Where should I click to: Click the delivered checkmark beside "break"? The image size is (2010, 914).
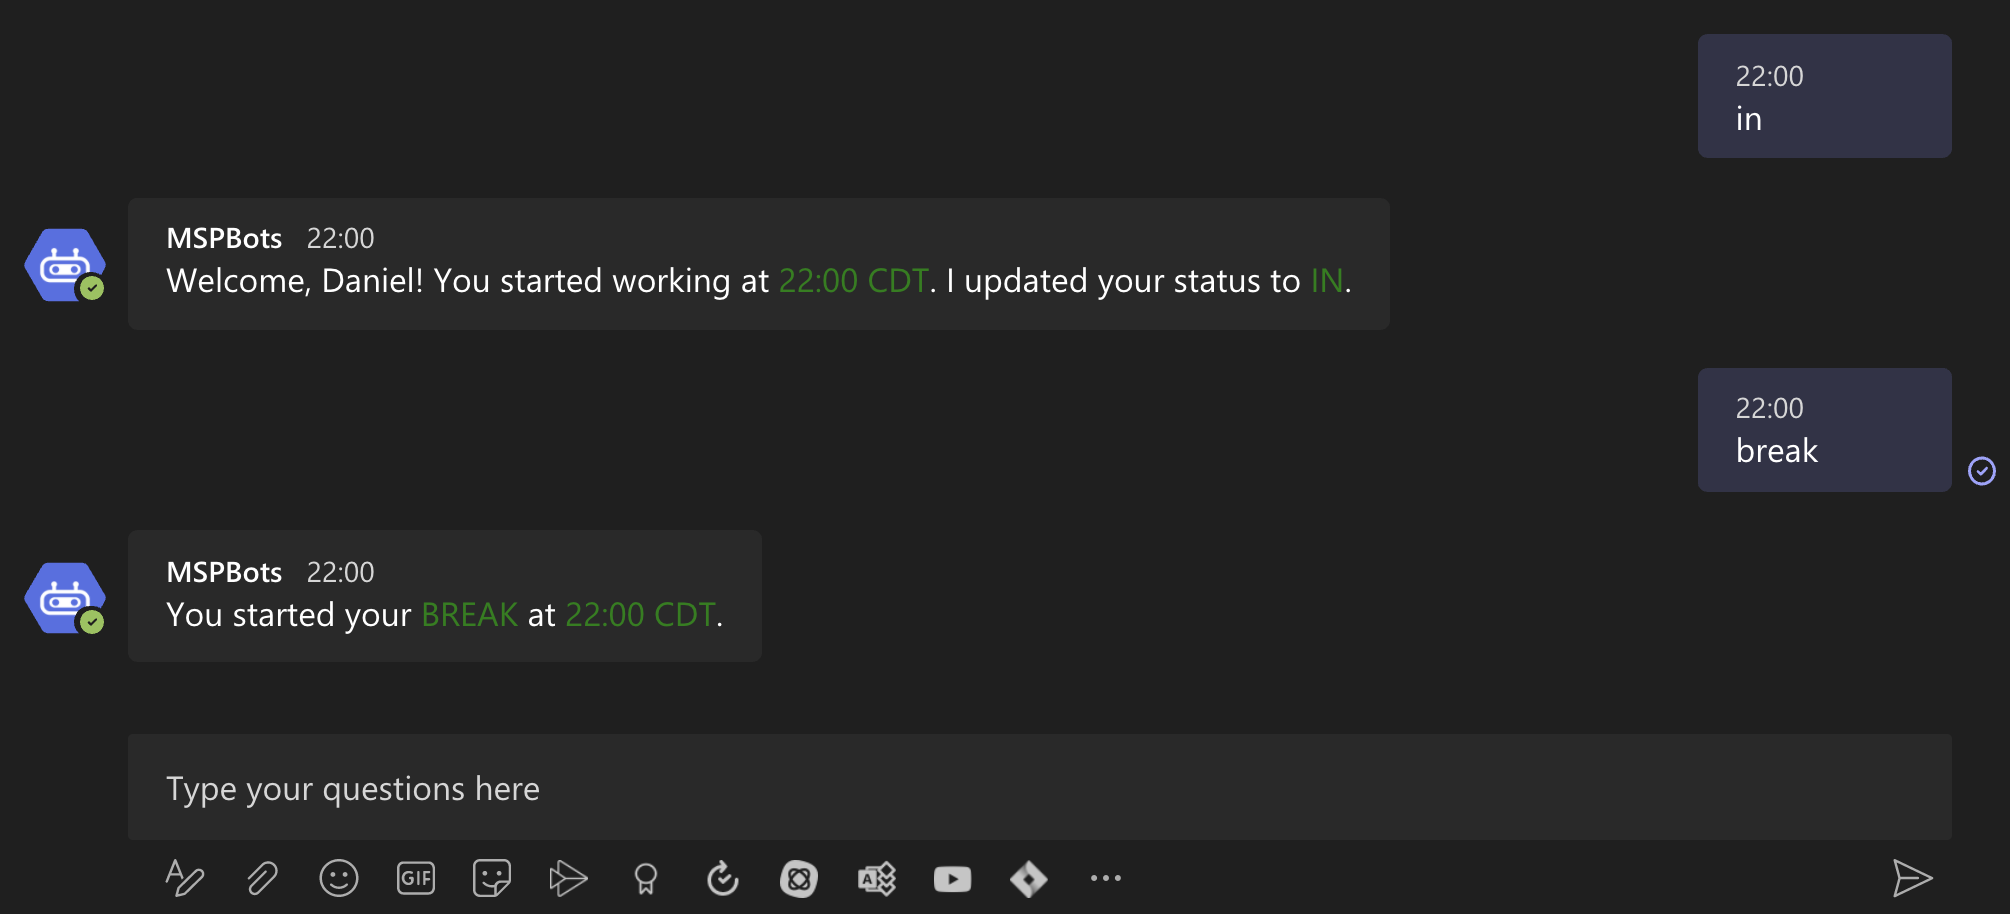(1981, 471)
